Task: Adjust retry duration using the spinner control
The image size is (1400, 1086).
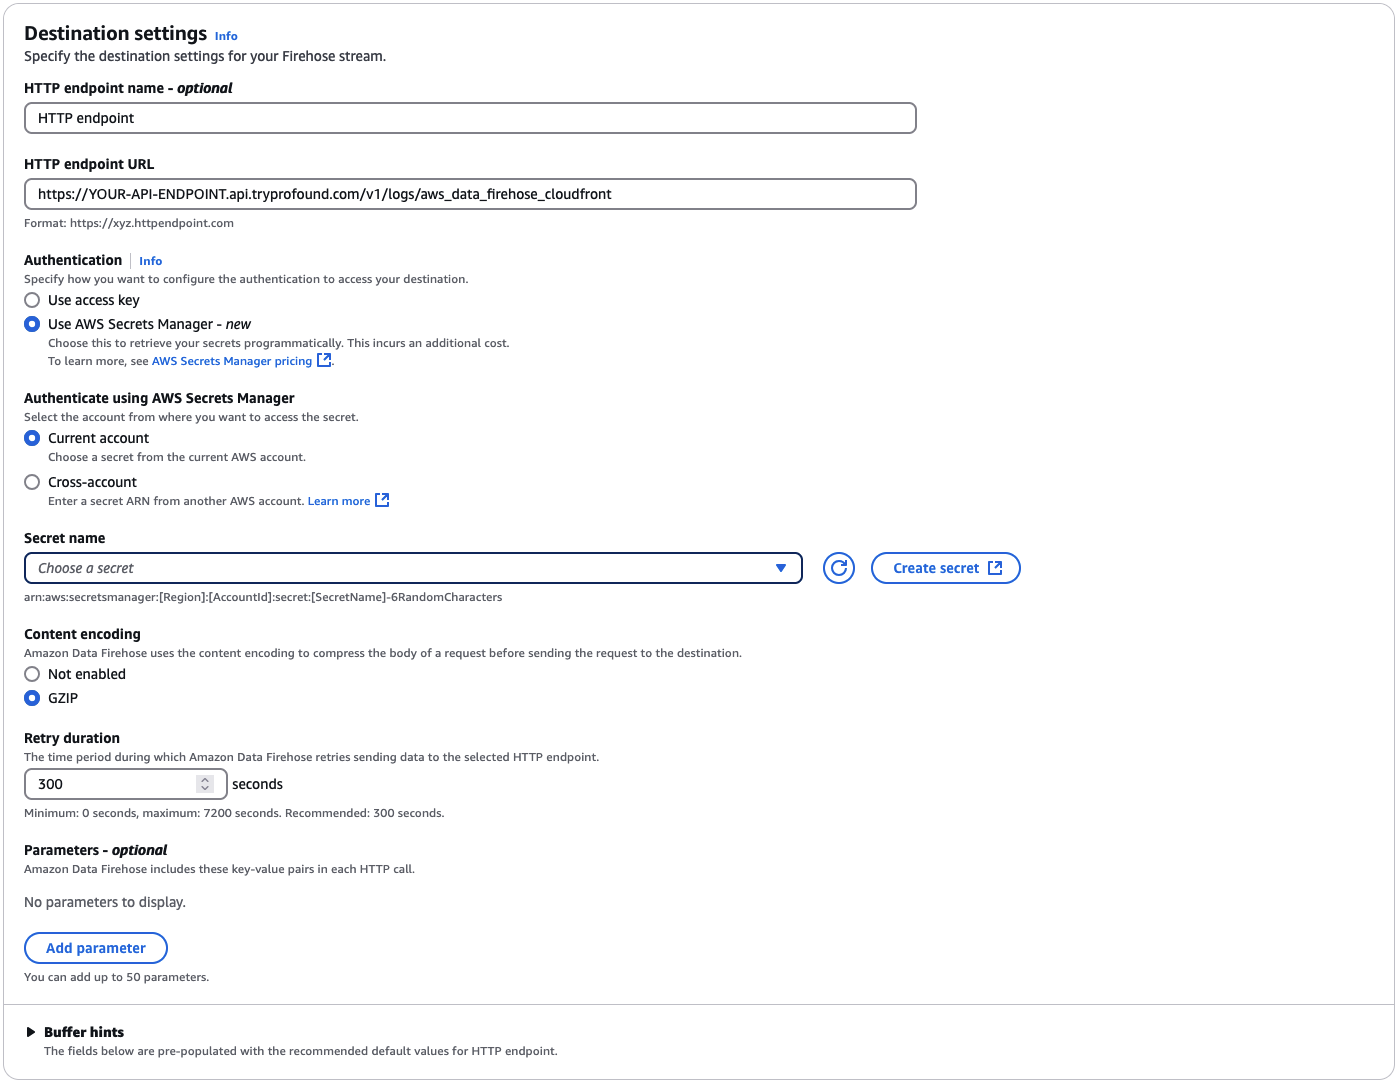Action: 206,784
